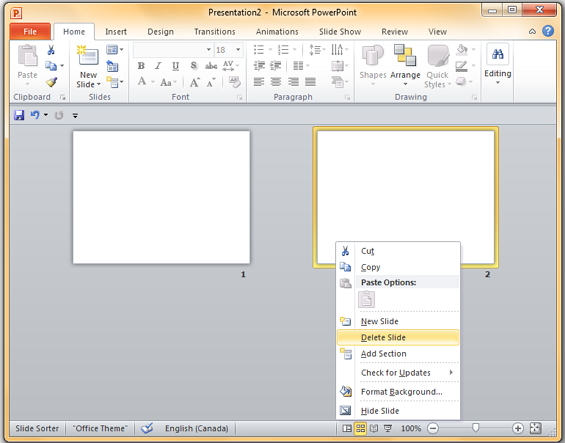The height and width of the screenshot is (443, 565).
Task: Click the zoom out minus button
Action: point(433,428)
